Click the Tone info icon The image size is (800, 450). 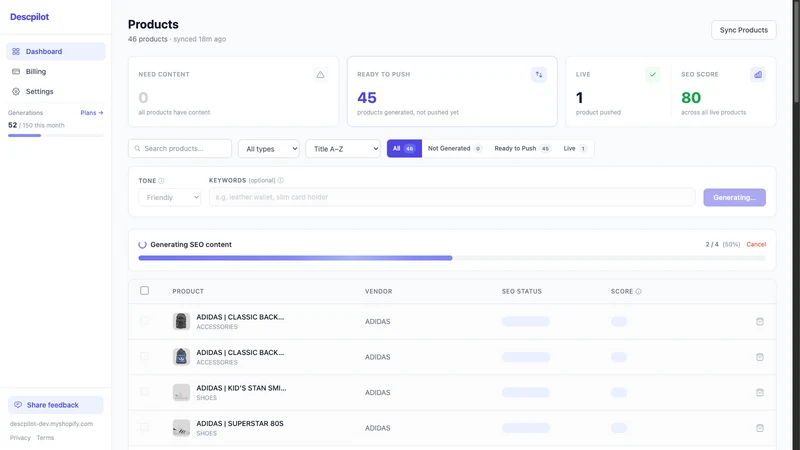[x=161, y=181]
